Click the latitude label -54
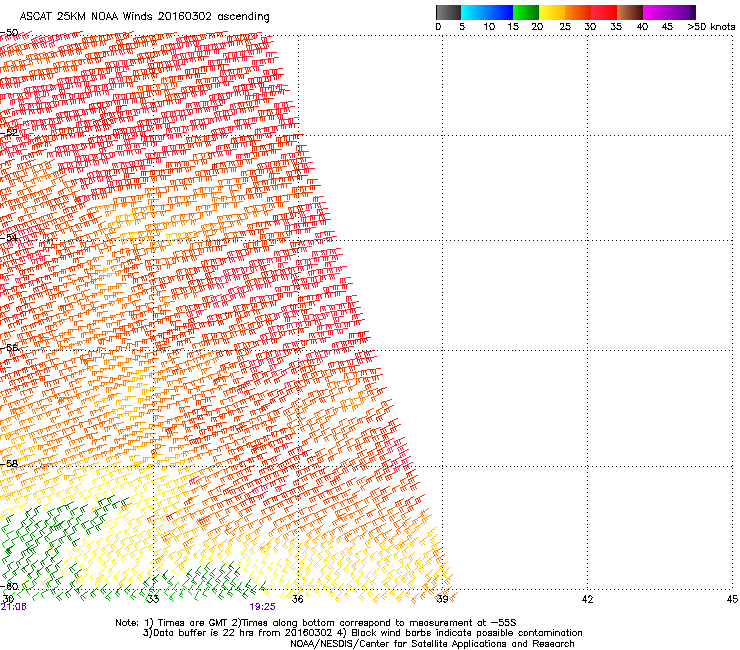 (x=9, y=237)
